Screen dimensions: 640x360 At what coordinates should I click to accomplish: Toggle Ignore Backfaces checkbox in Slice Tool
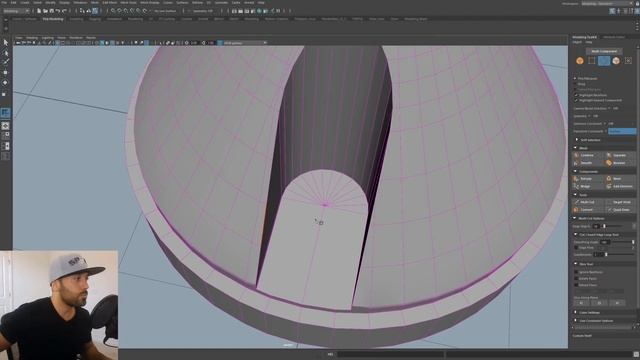coord(576,272)
